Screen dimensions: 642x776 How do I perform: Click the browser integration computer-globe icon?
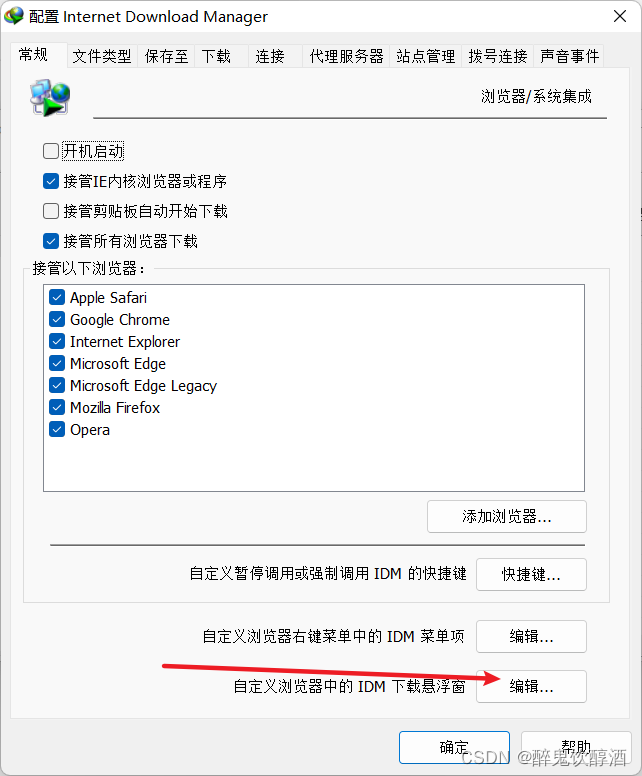[x=49, y=97]
